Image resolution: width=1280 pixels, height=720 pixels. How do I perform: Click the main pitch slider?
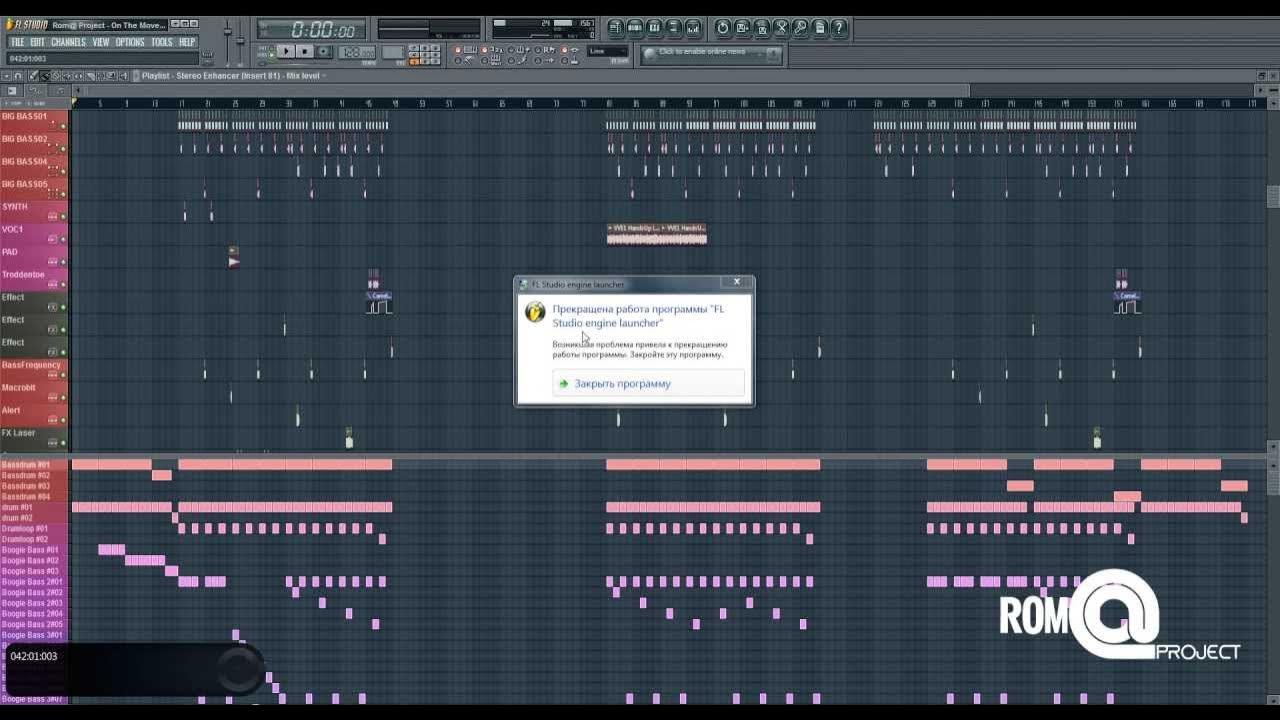pyautogui.click(x=241, y=40)
